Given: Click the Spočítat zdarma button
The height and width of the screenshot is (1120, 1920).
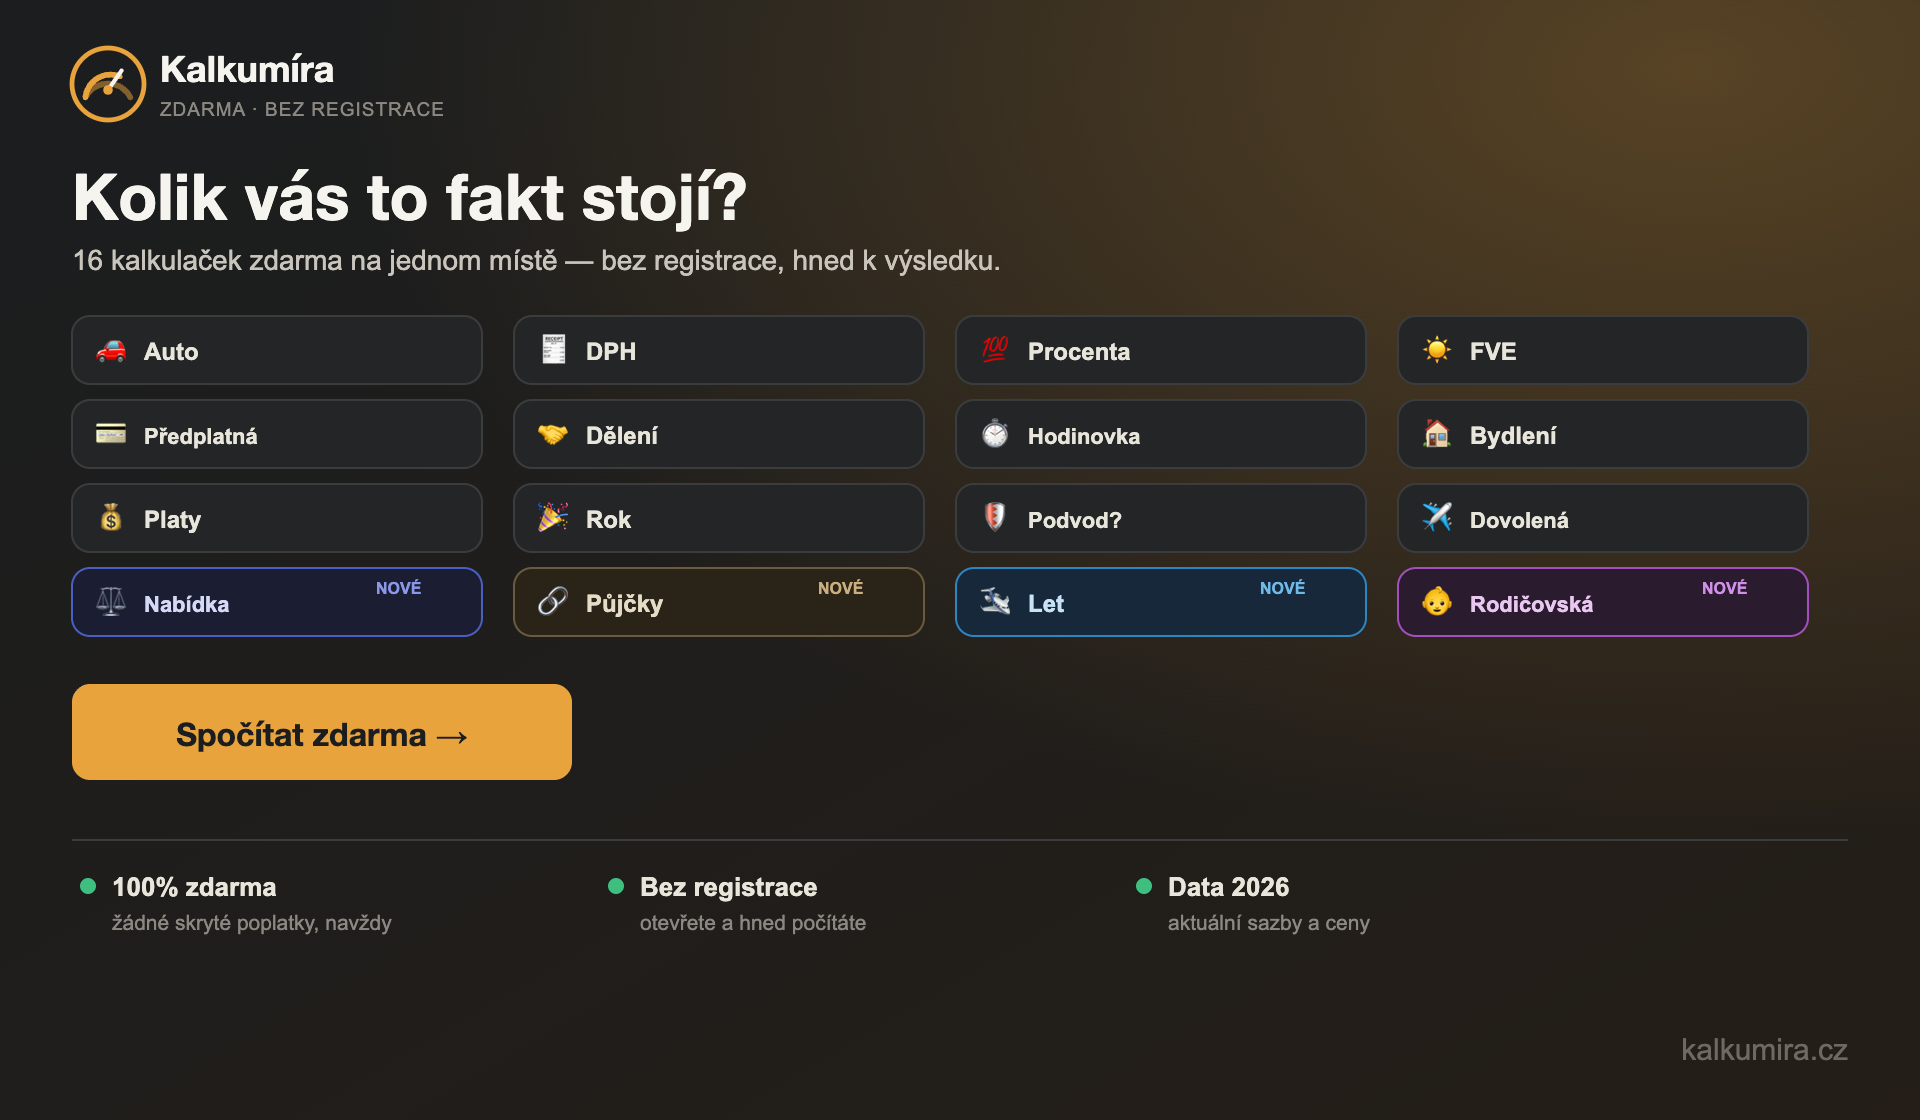Looking at the screenshot, I should coord(322,732).
